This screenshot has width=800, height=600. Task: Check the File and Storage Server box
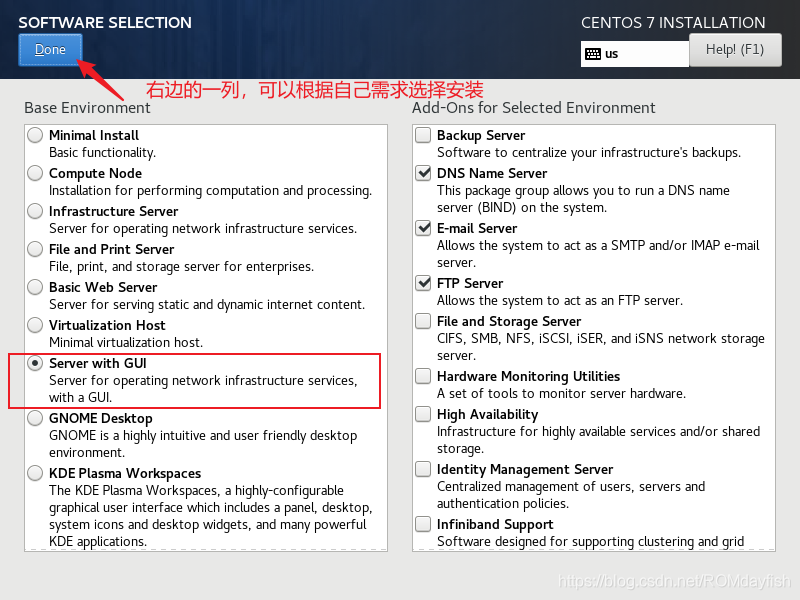pyautogui.click(x=423, y=321)
